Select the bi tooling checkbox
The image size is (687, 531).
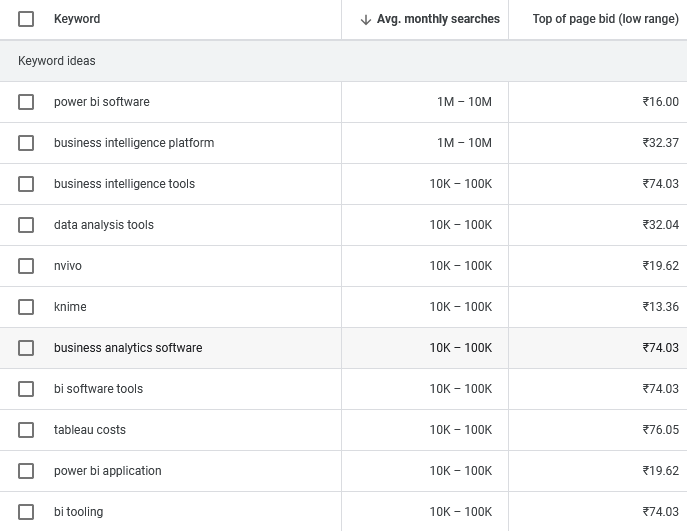pyautogui.click(x=26, y=512)
